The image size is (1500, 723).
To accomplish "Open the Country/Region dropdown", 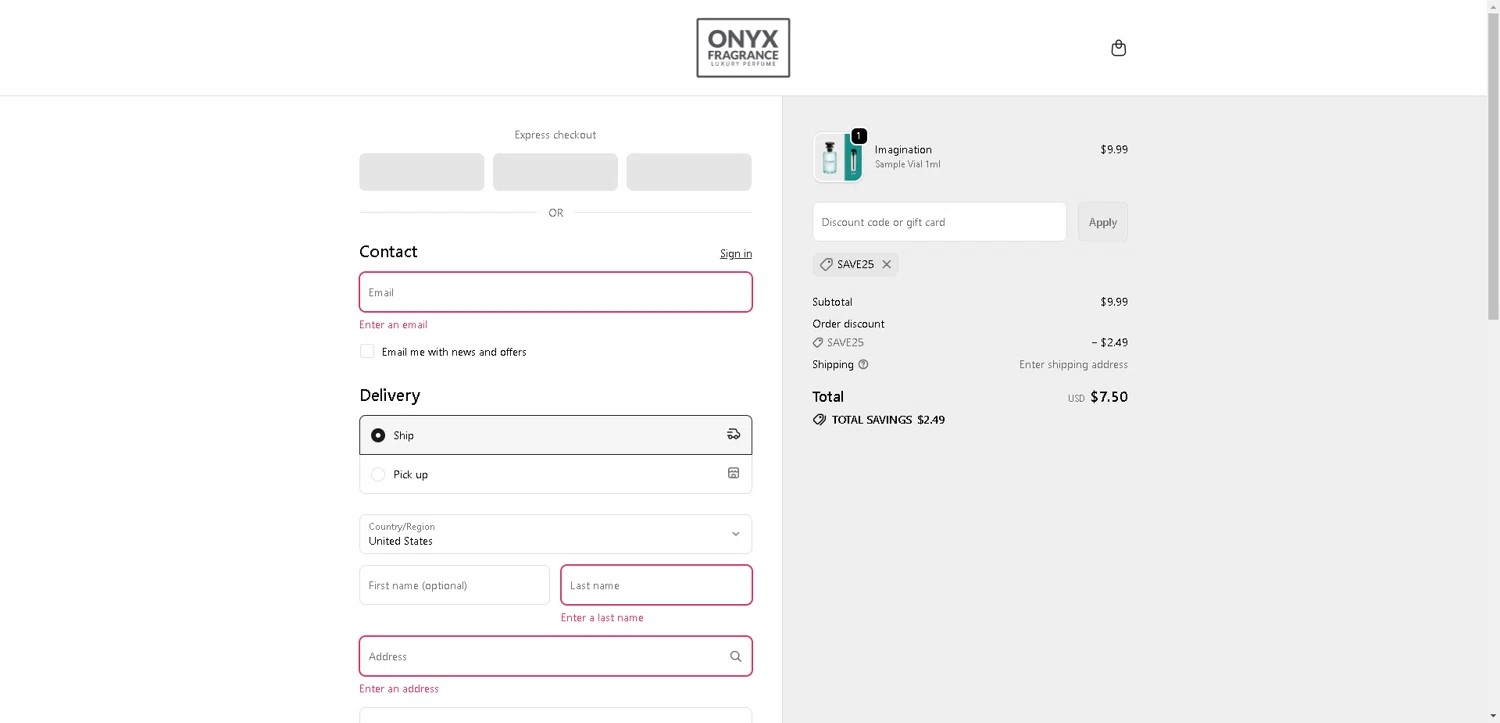I will pyautogui.click(x=555, y=534).
